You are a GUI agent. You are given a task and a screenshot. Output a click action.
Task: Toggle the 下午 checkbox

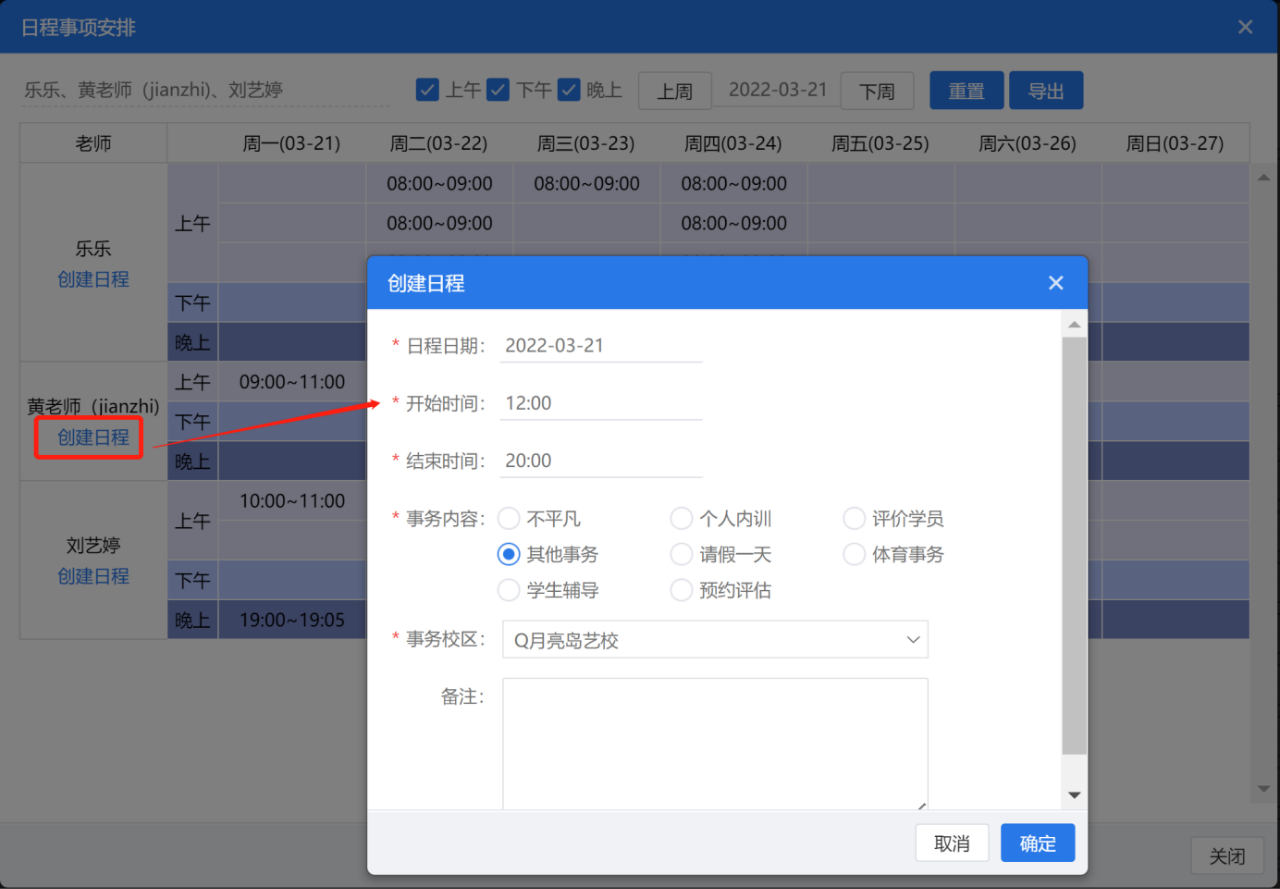pos(498,90)
